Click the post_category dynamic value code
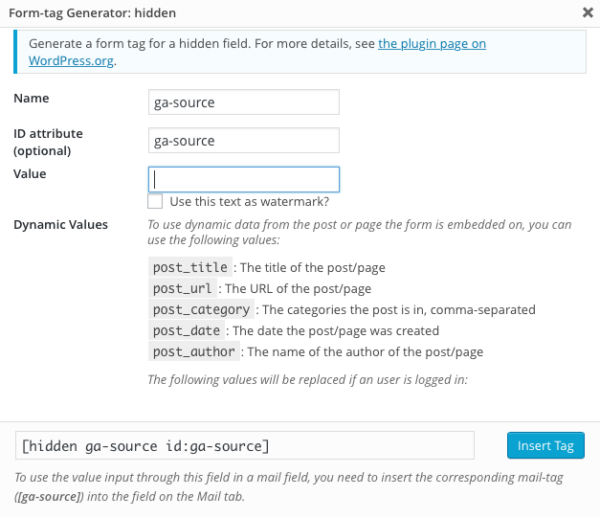 (201, 309)
